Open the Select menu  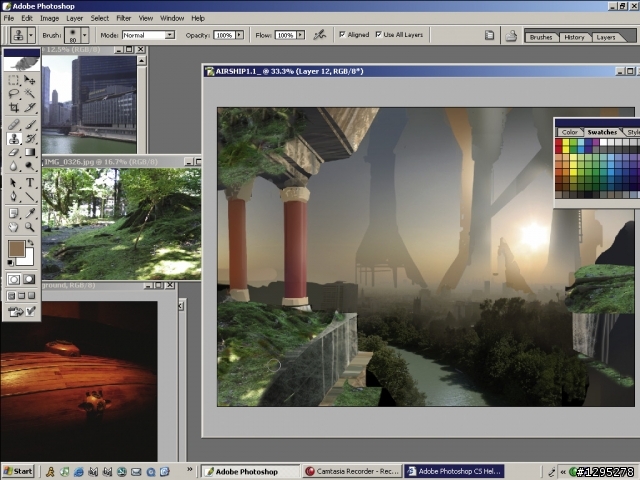tap(100, 18)
